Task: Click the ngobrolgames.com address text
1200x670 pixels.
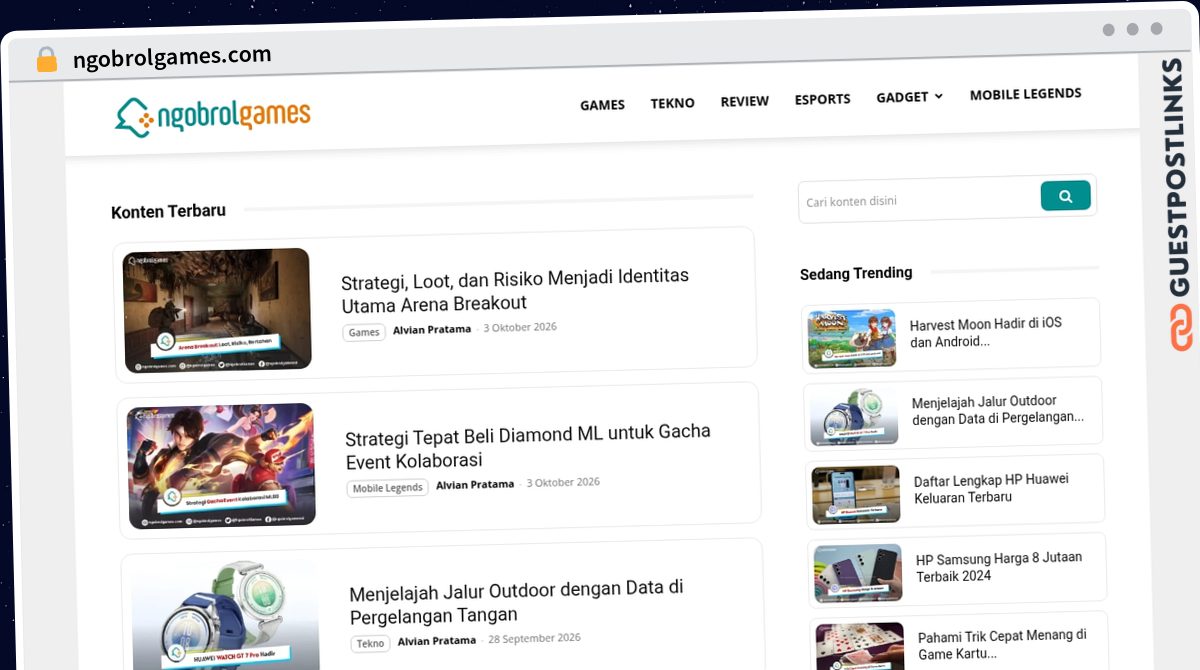Action: pos(172,57)
